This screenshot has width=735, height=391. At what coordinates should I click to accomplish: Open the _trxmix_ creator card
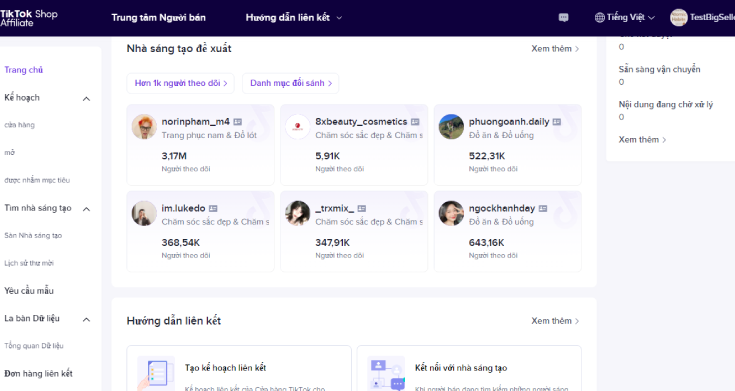point(354,231)
